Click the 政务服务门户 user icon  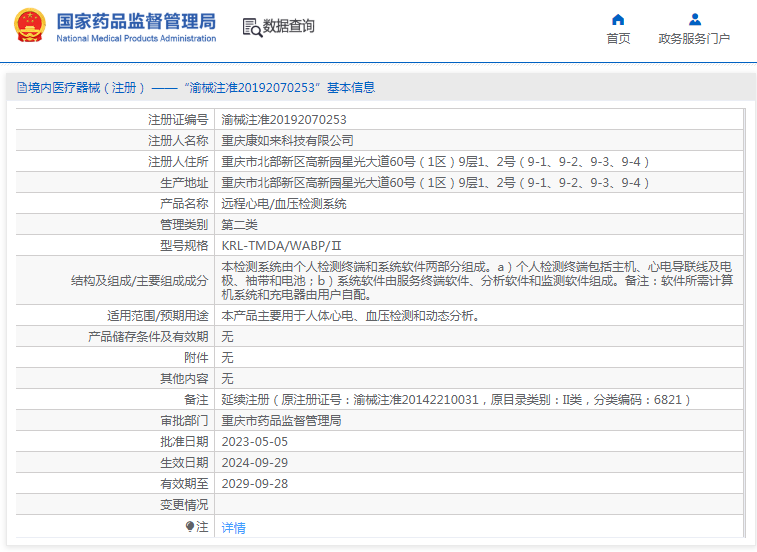tap(695, 19)
